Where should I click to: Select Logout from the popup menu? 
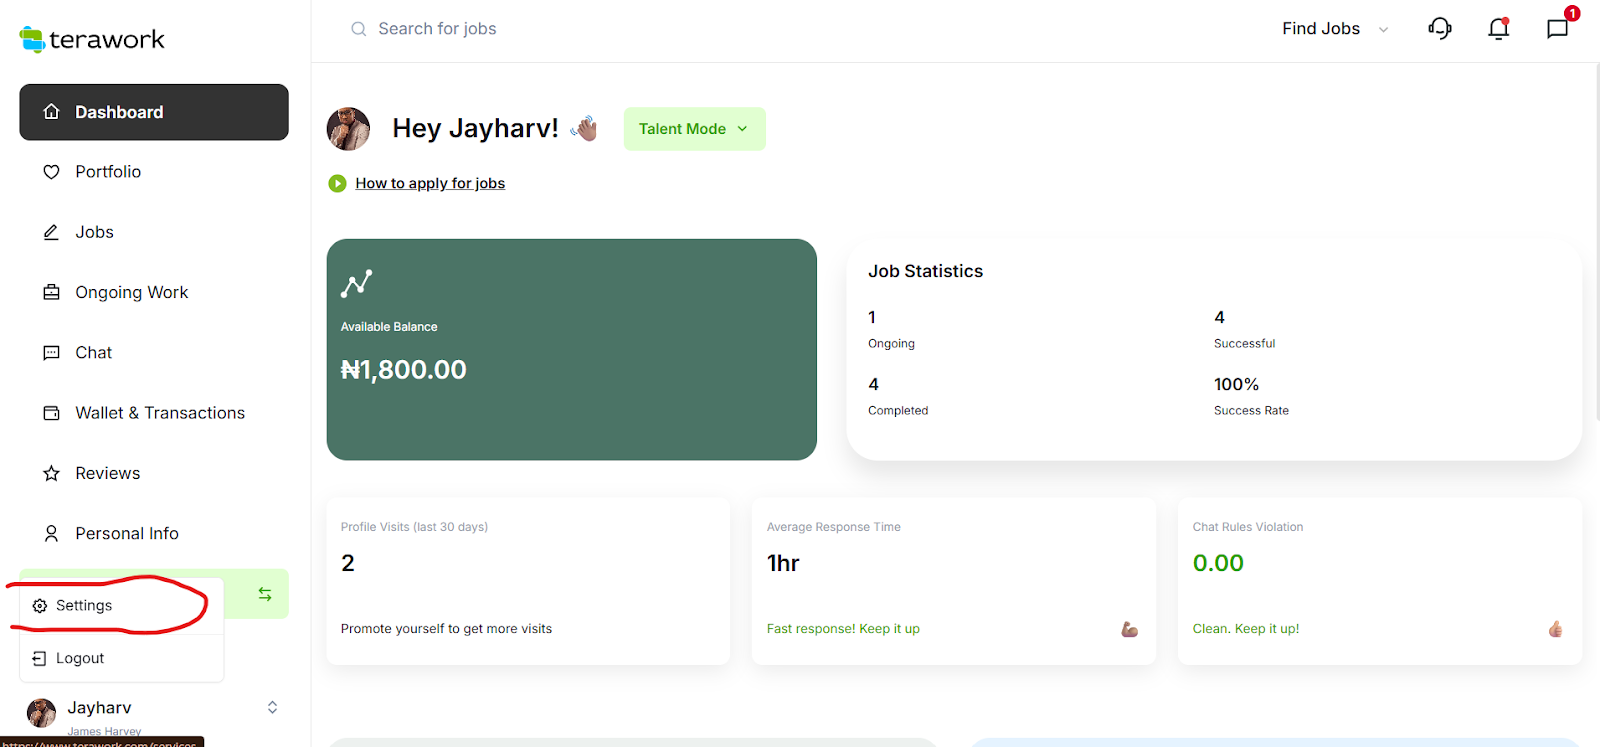coord(80,658)
